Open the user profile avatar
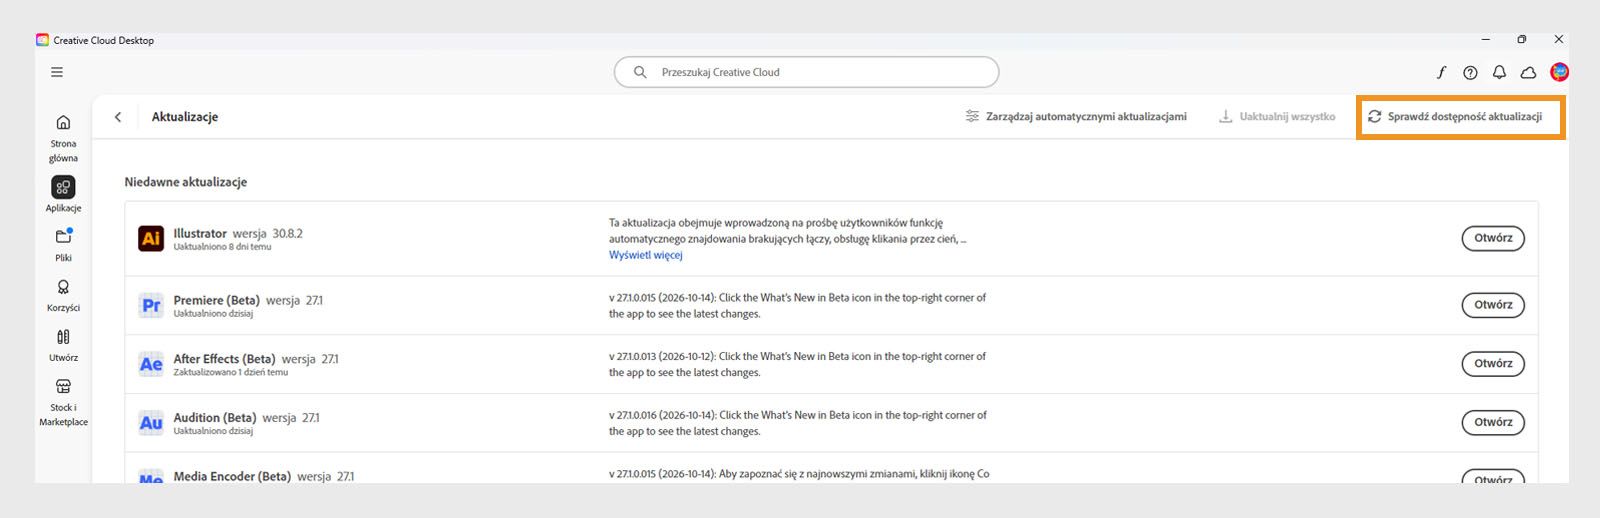Viewport: 1600px width, 518px height. click(x=1559, y=72)
